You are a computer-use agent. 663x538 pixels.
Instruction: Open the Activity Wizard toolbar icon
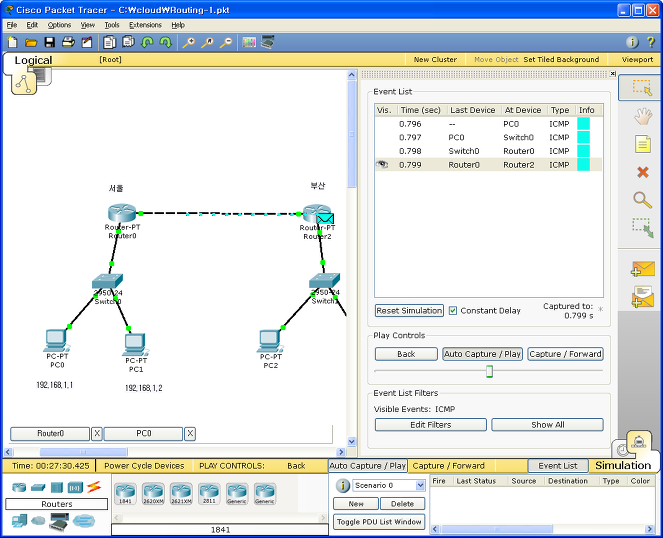click(x=87, y=42)
